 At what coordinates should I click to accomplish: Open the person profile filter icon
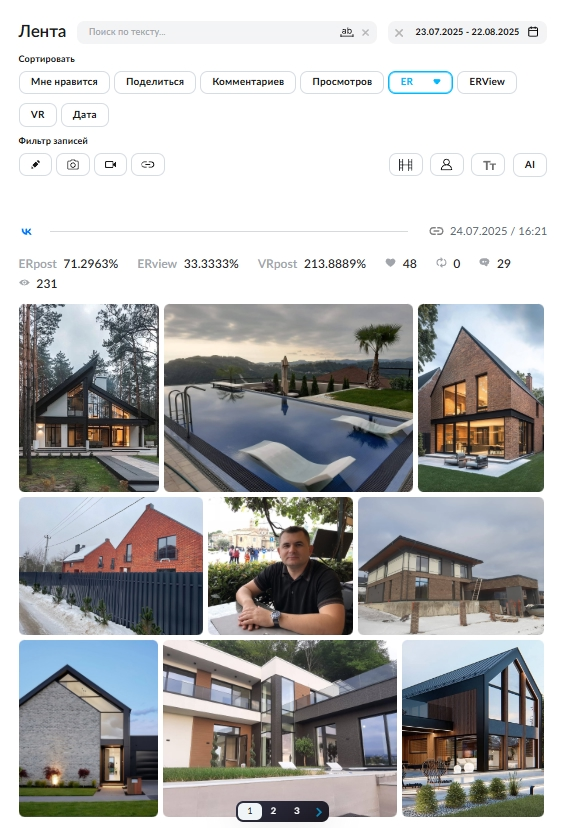coord(446,165)
